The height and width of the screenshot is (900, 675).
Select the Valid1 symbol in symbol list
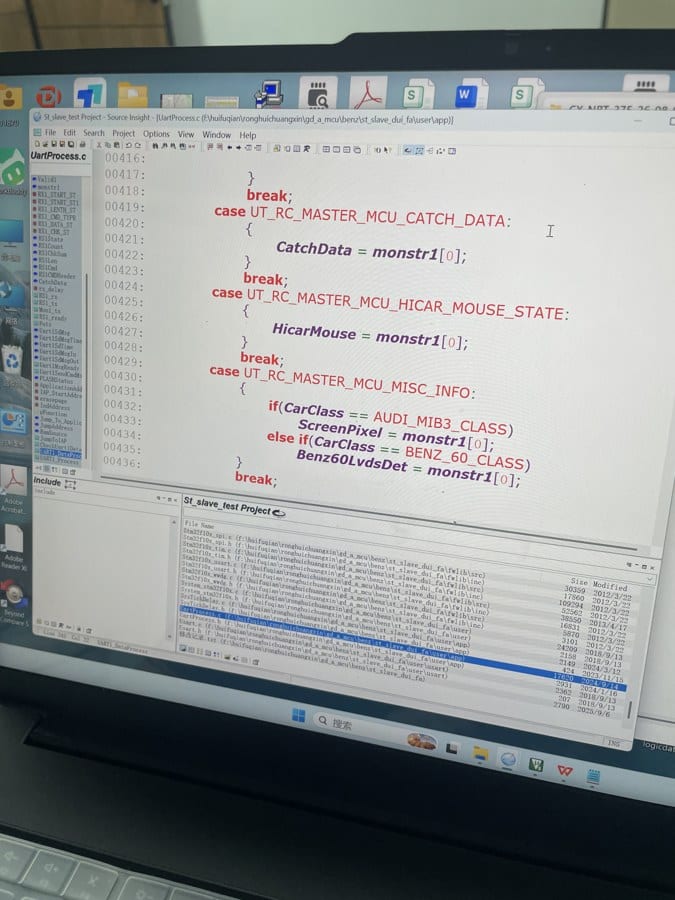click(x=47, y=180)
